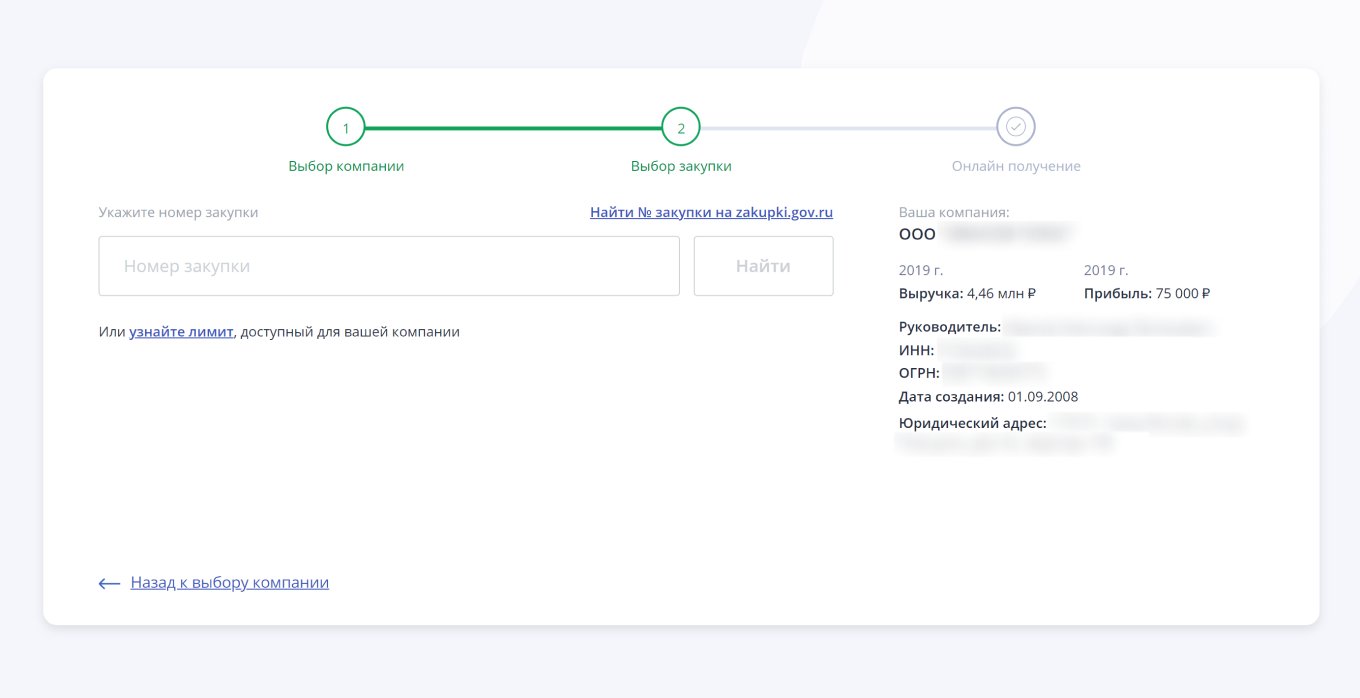The image size is (1360, 698).
Task: Click the "Выручка: 4,46 млн ₽" value
Action: [967, 294]
